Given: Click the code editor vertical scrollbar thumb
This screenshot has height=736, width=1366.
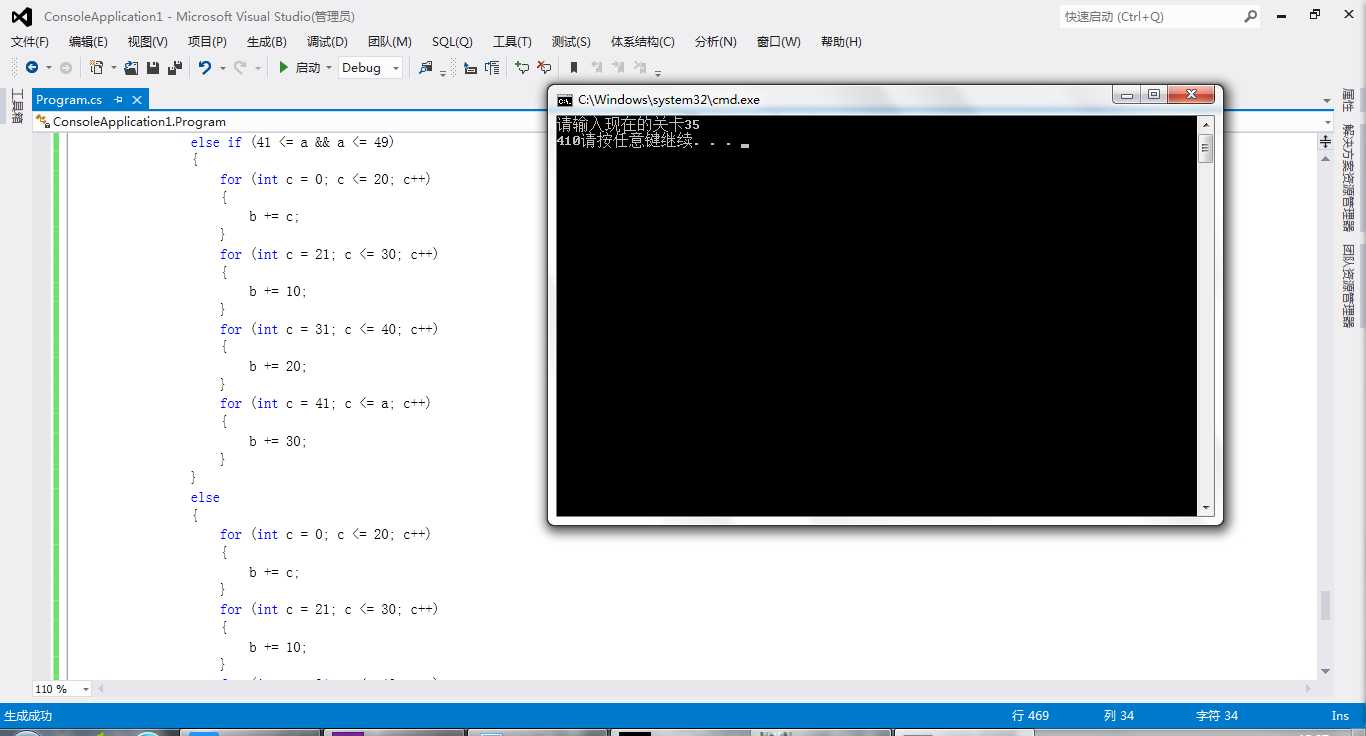Looking at the screenshot, I should pos(1325,605).
